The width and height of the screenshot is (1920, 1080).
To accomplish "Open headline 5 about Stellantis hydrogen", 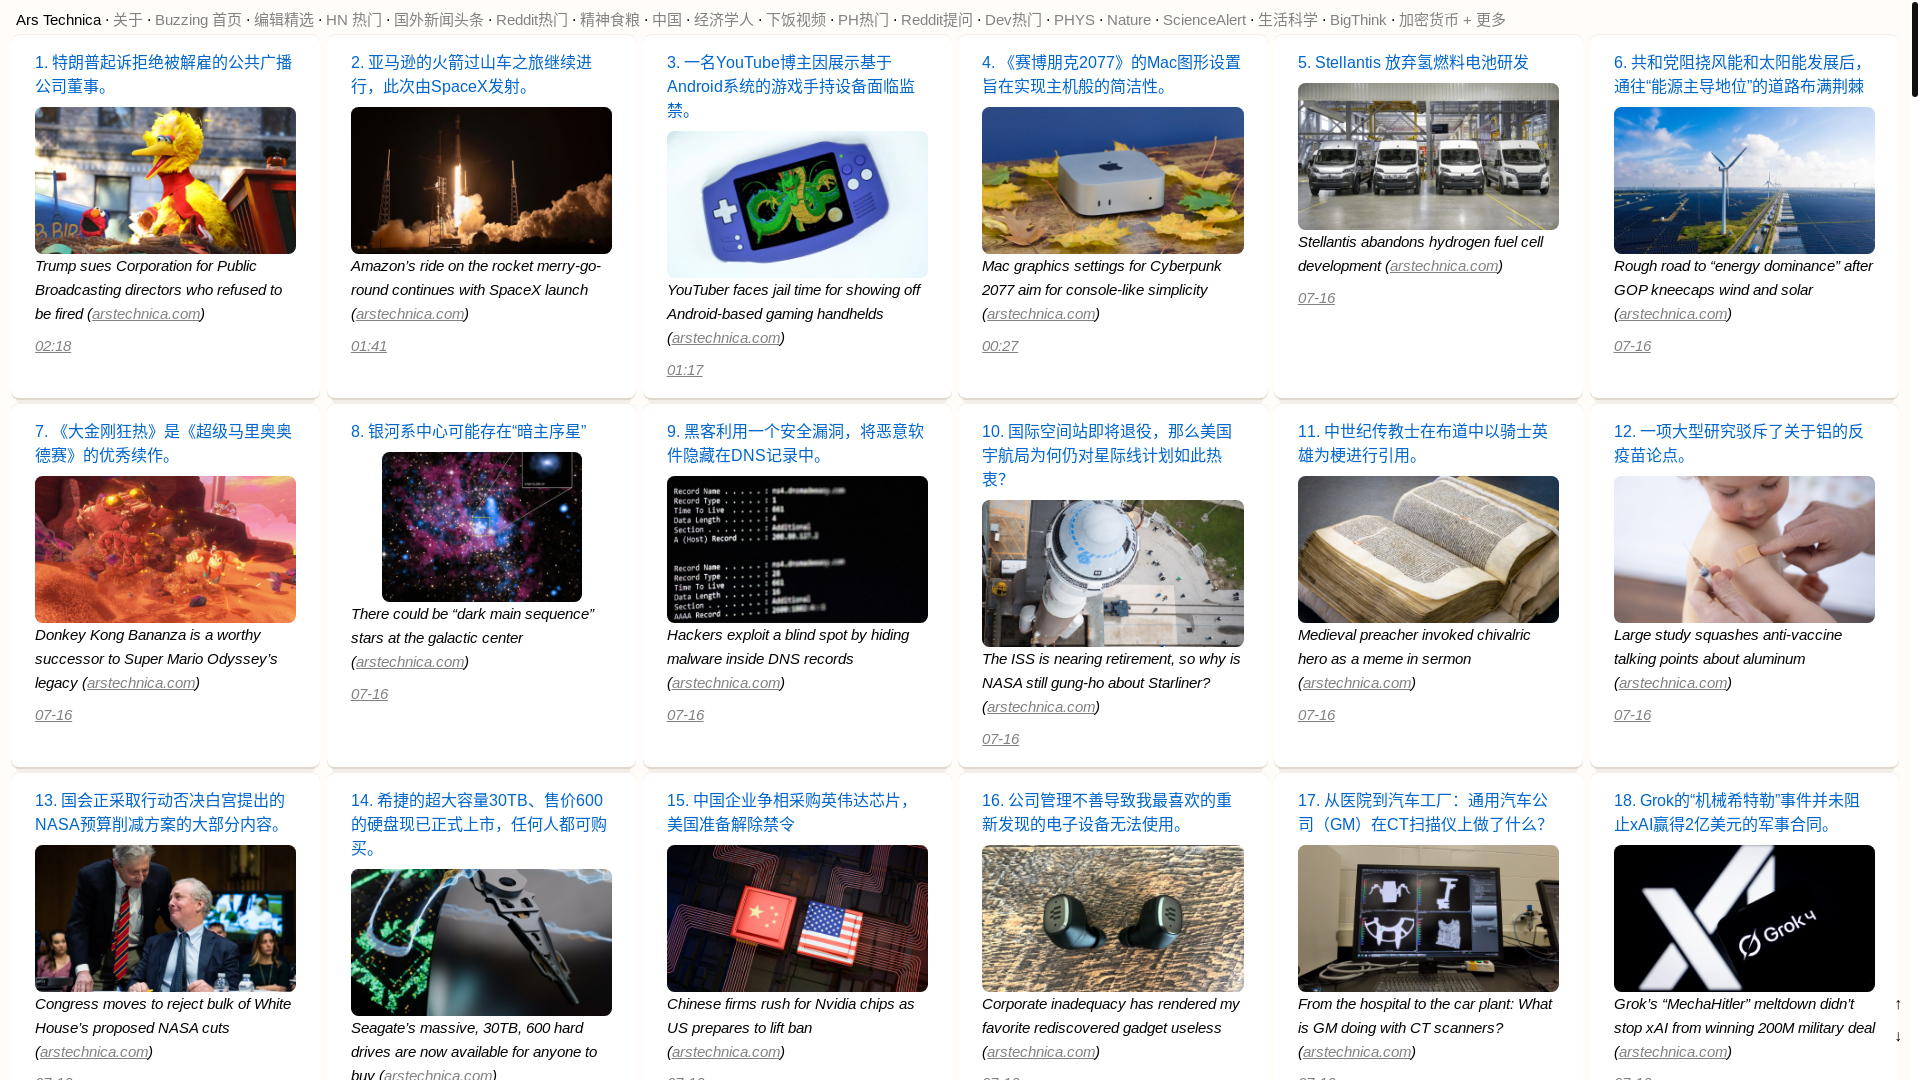I will click(1413, 62).
